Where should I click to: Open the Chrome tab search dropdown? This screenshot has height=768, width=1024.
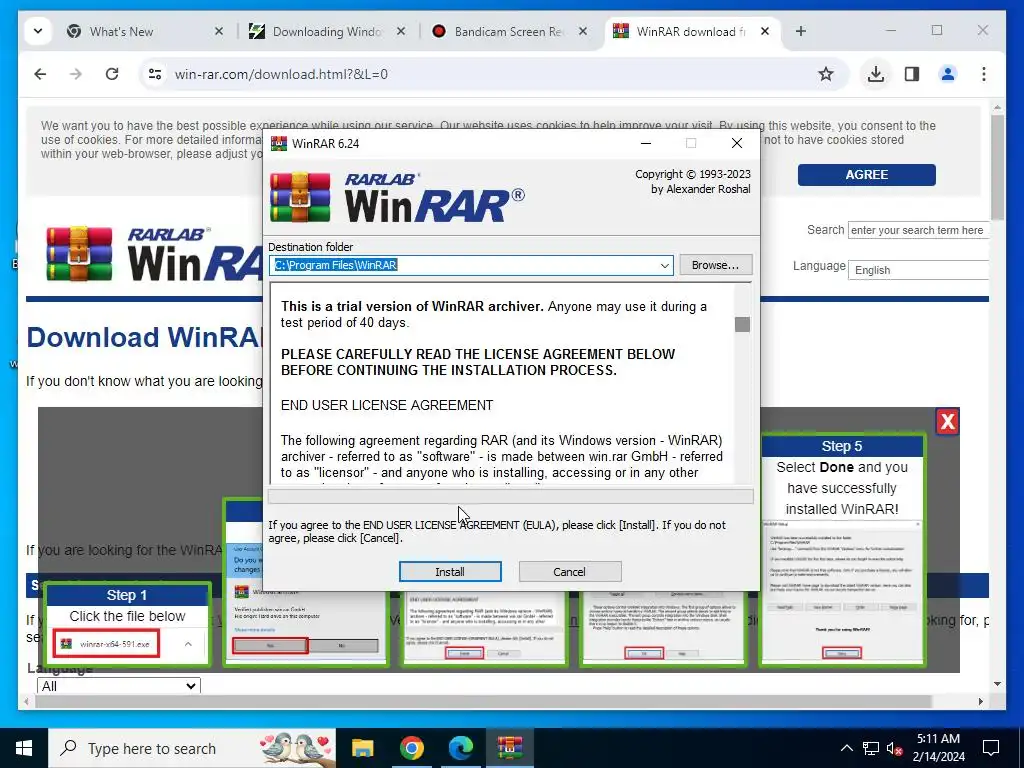tap(38, 31)
